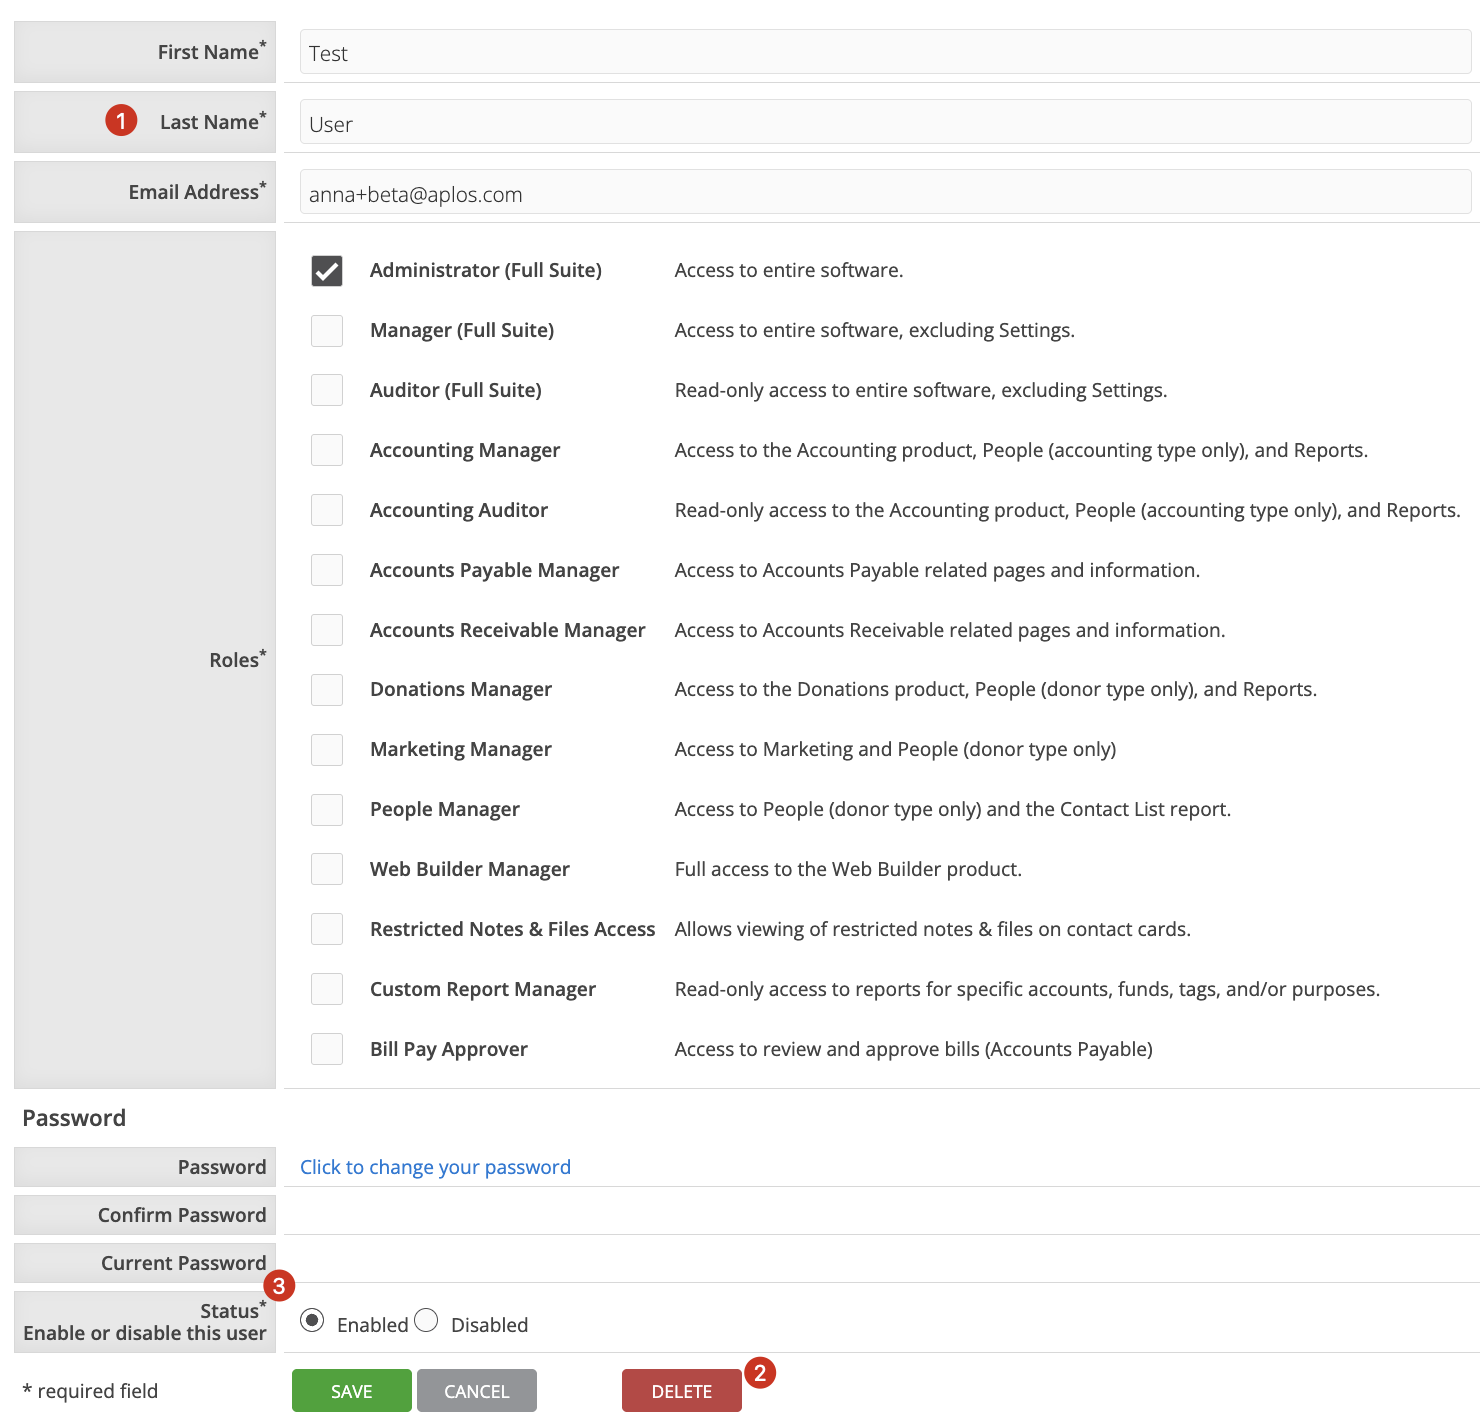
Task: Check the Donations Manager role
Action: [327, 690]
